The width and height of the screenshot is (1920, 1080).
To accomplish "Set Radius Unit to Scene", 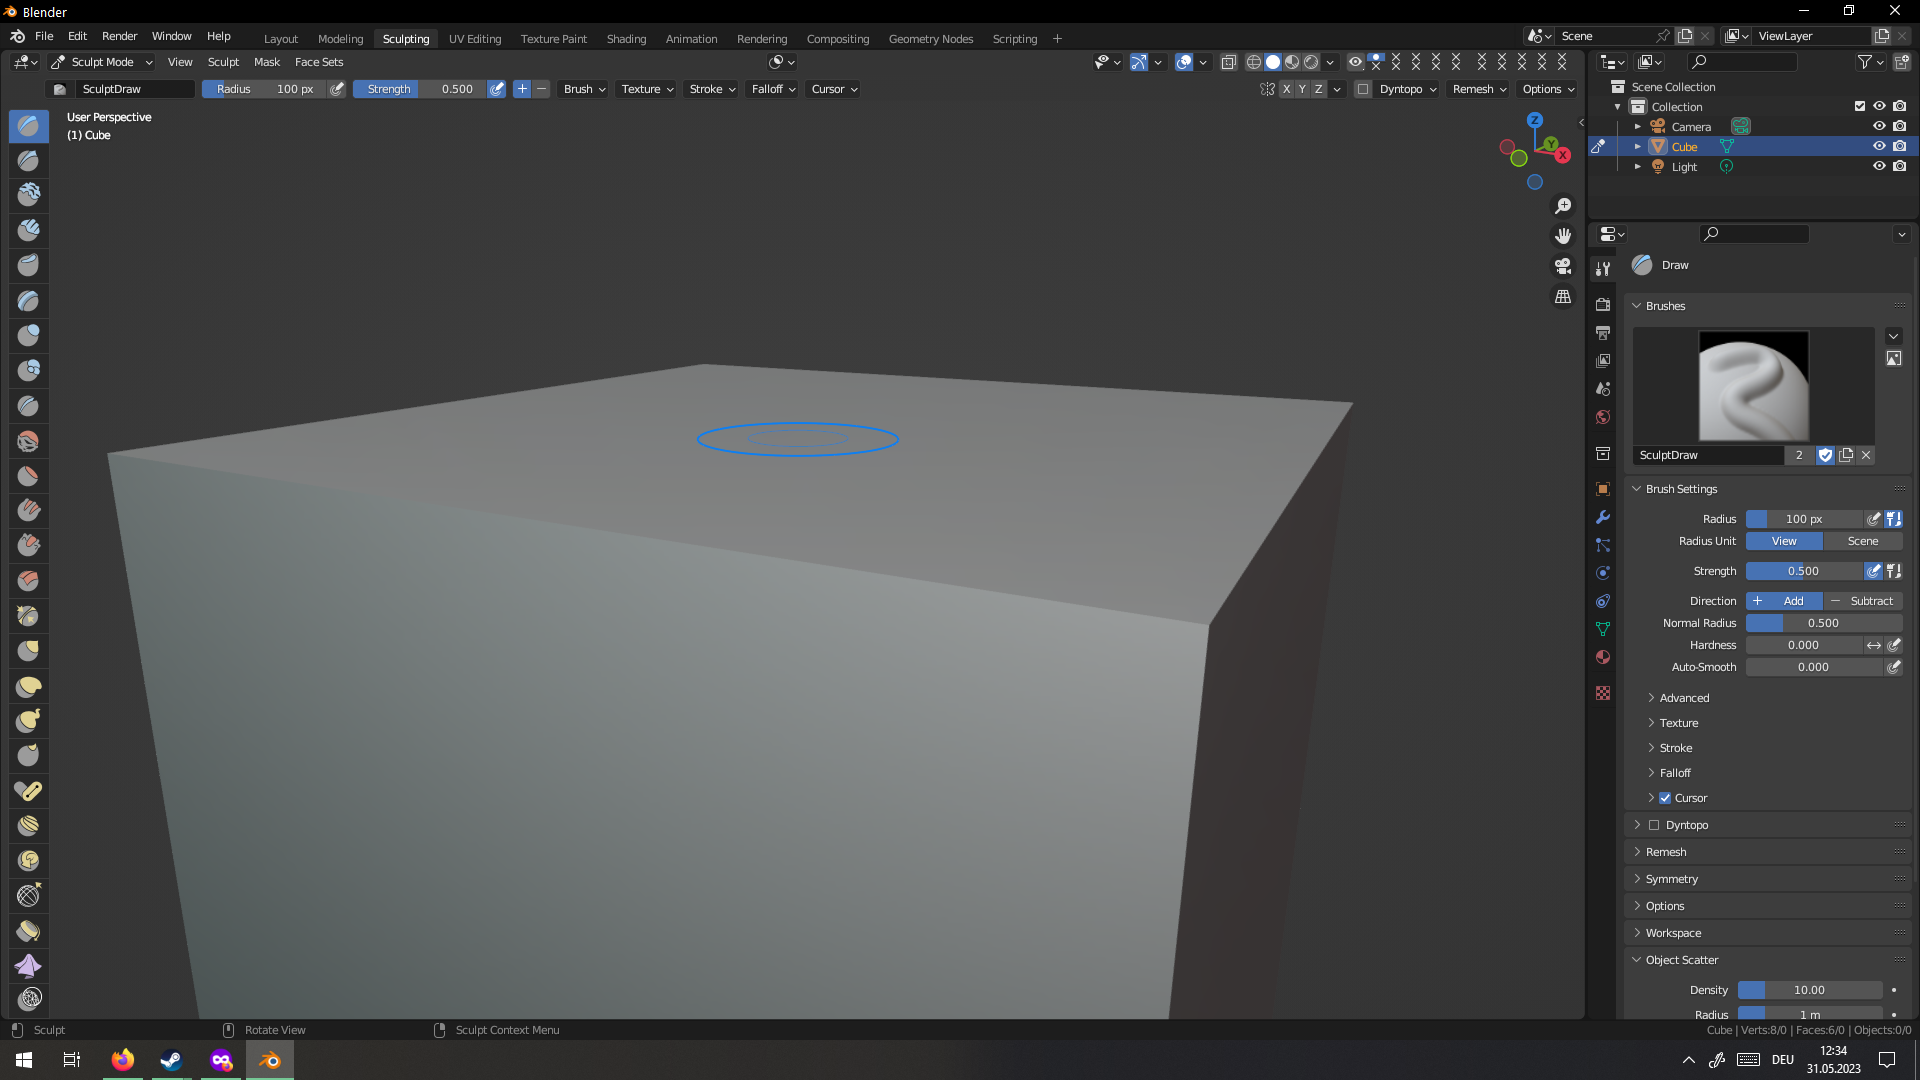I will point(1862,541).
